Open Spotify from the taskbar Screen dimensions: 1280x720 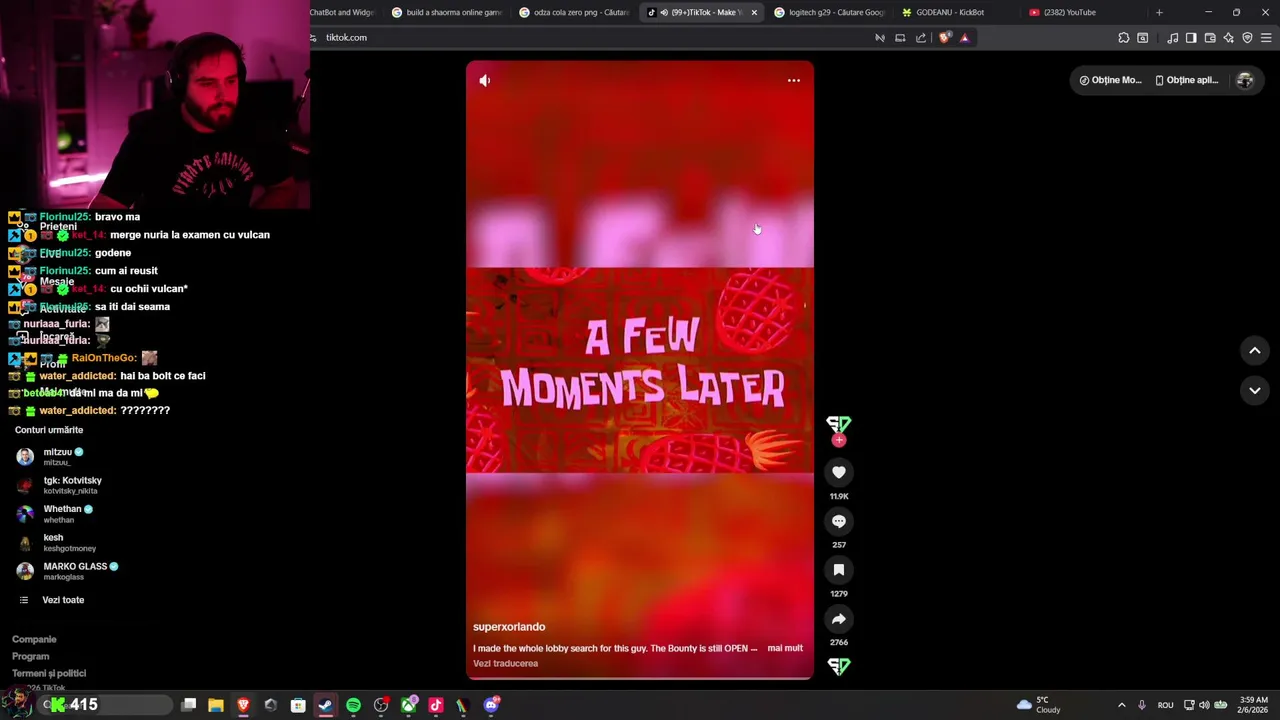[353, 705]
